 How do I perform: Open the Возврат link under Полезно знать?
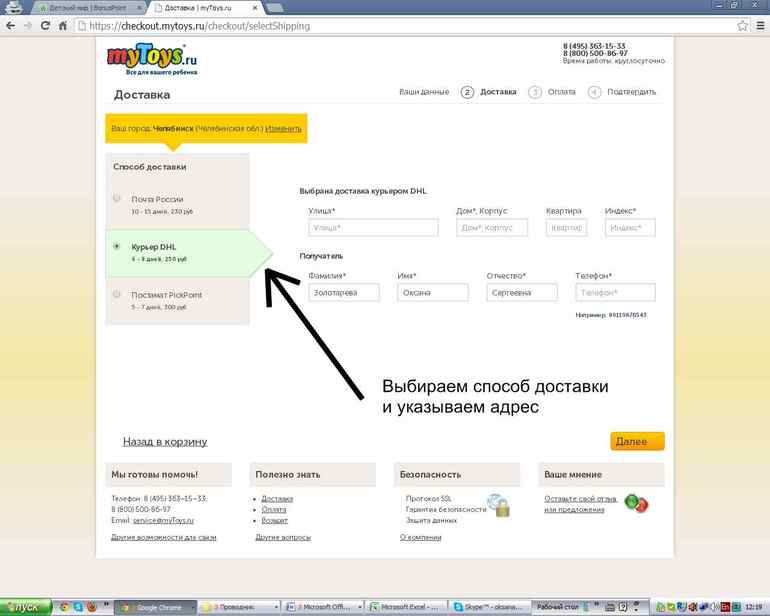274,521
